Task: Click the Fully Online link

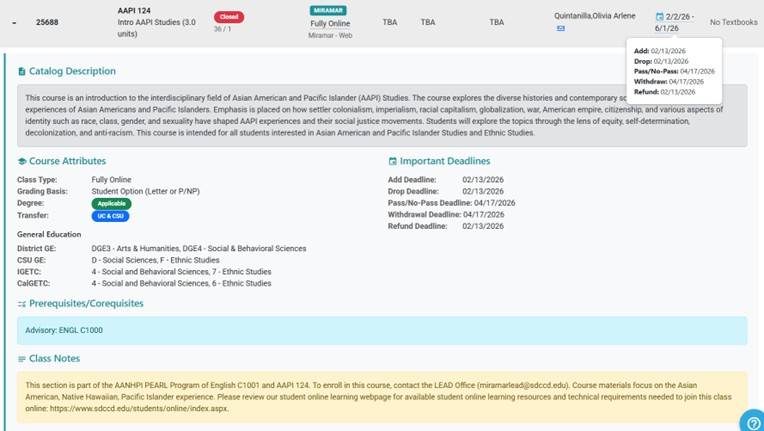Action: (x=330, y=23)
